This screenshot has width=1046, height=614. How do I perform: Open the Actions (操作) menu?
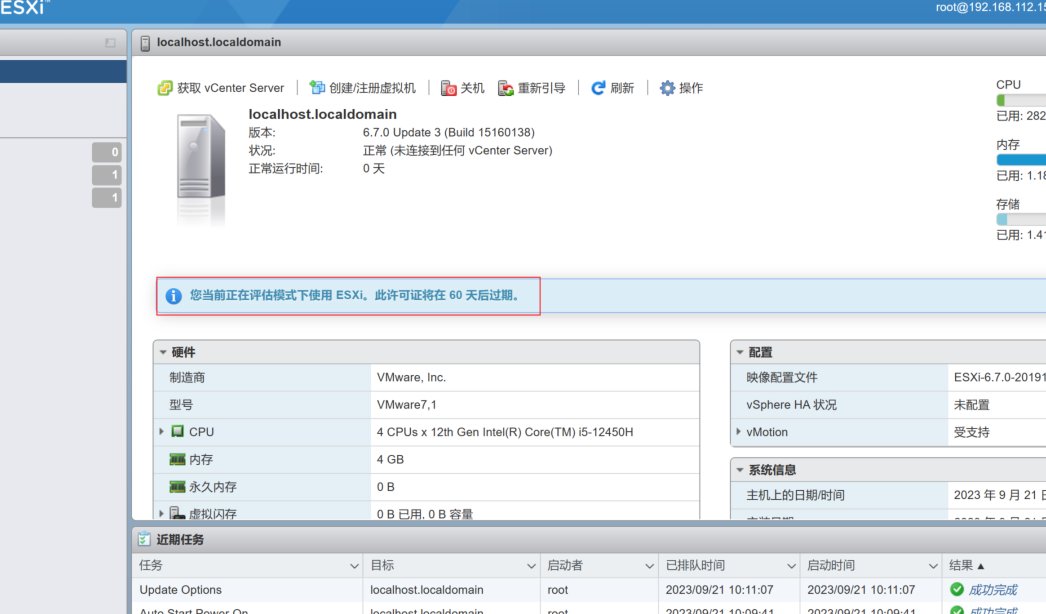pyautogui.click(x=682, y=87)
